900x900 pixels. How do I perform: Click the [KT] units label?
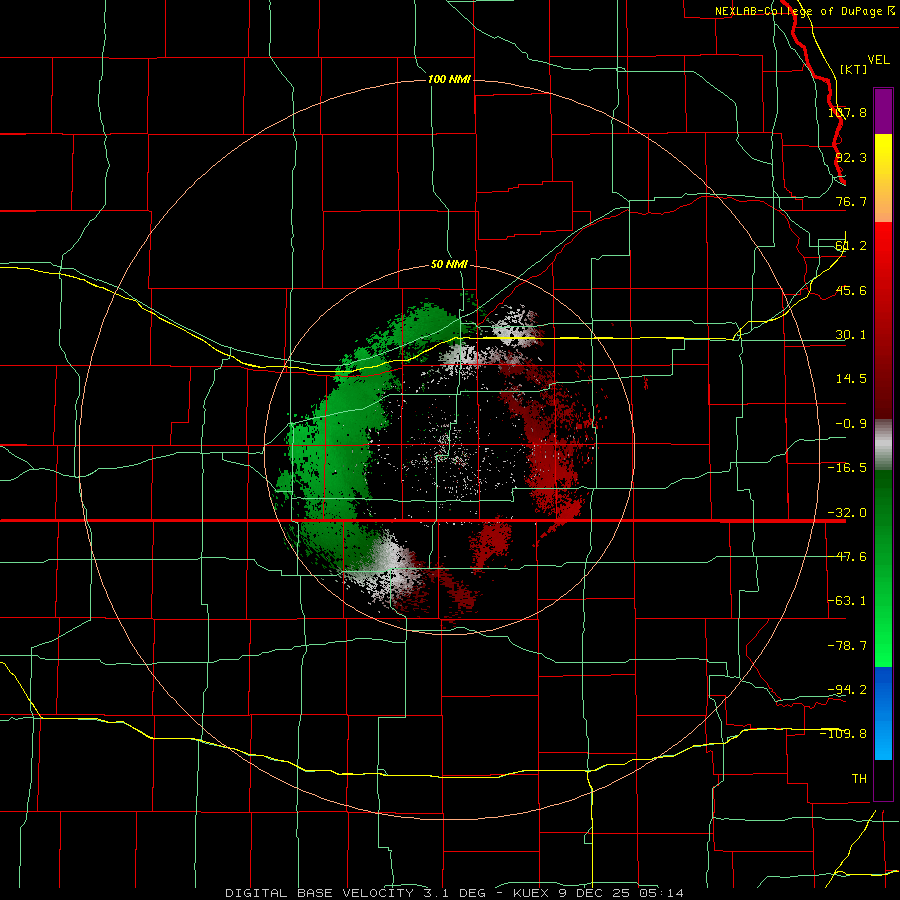[854, 69]
